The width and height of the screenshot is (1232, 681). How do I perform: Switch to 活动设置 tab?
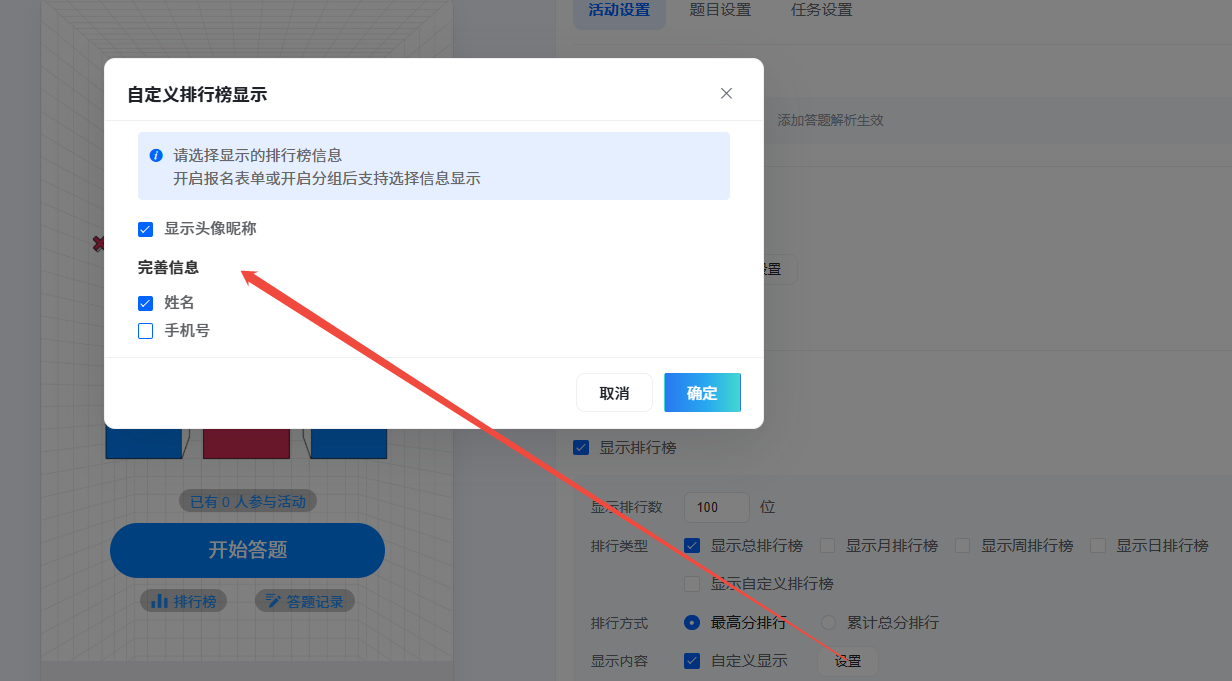pos(619,10)
